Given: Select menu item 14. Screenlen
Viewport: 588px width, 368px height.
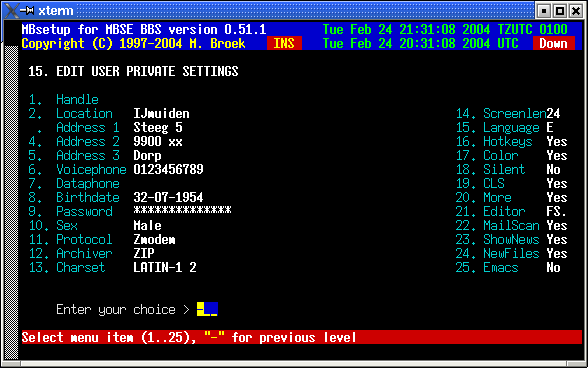Looking at the screenshot, I should click(501, 113).
